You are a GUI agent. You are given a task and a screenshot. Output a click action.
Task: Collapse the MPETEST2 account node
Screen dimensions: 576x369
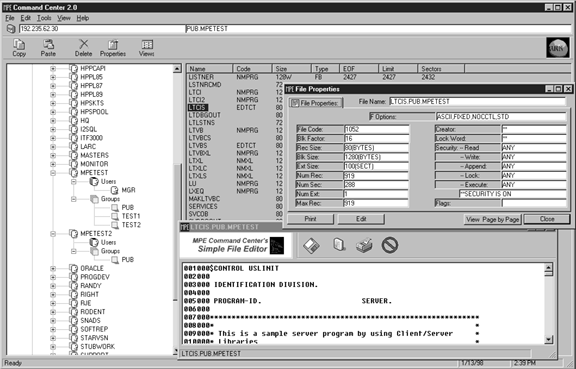point(53,234)
